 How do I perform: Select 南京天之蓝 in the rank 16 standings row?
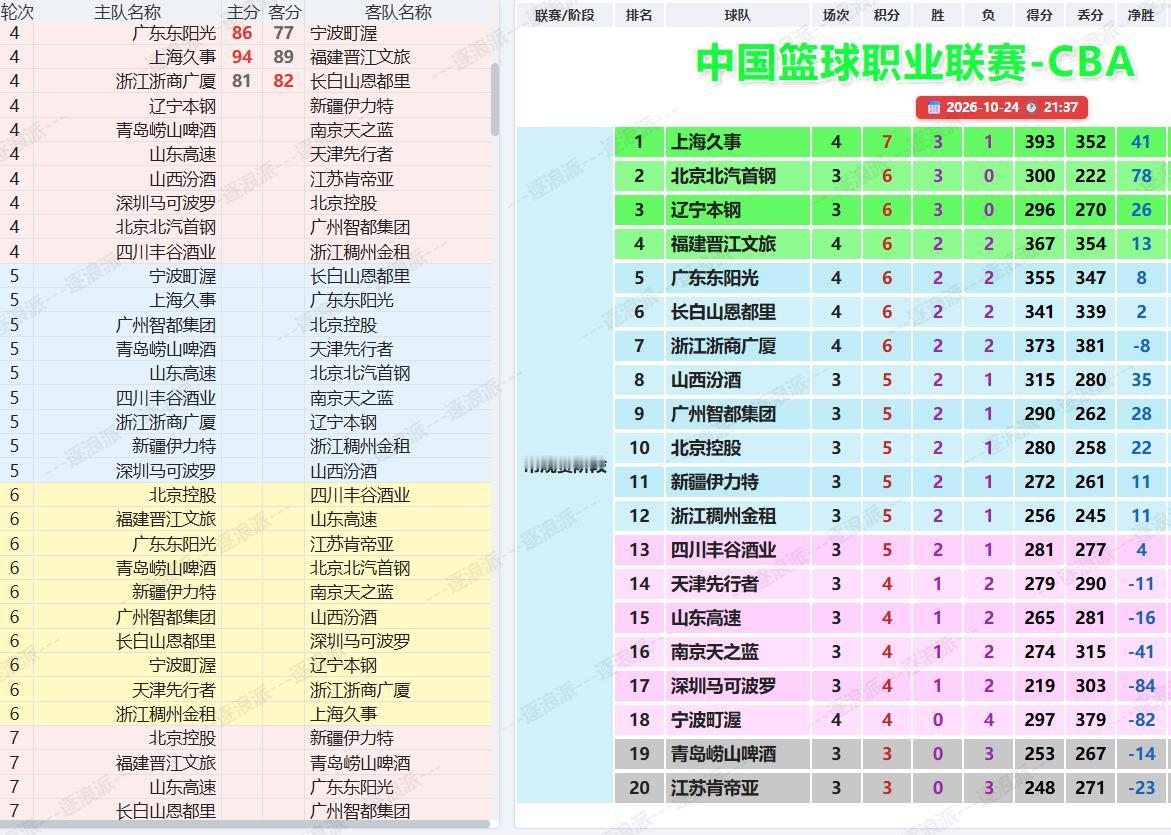(x=714, y=652)
